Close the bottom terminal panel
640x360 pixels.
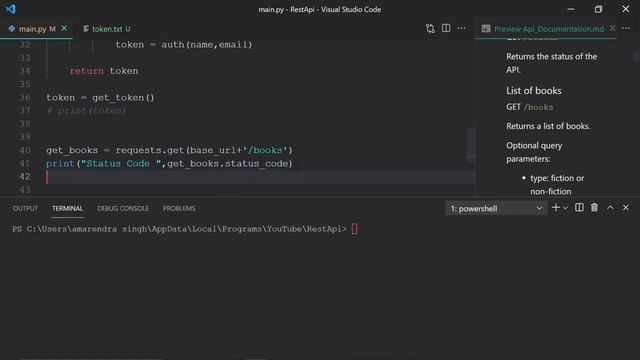point(626,208)
